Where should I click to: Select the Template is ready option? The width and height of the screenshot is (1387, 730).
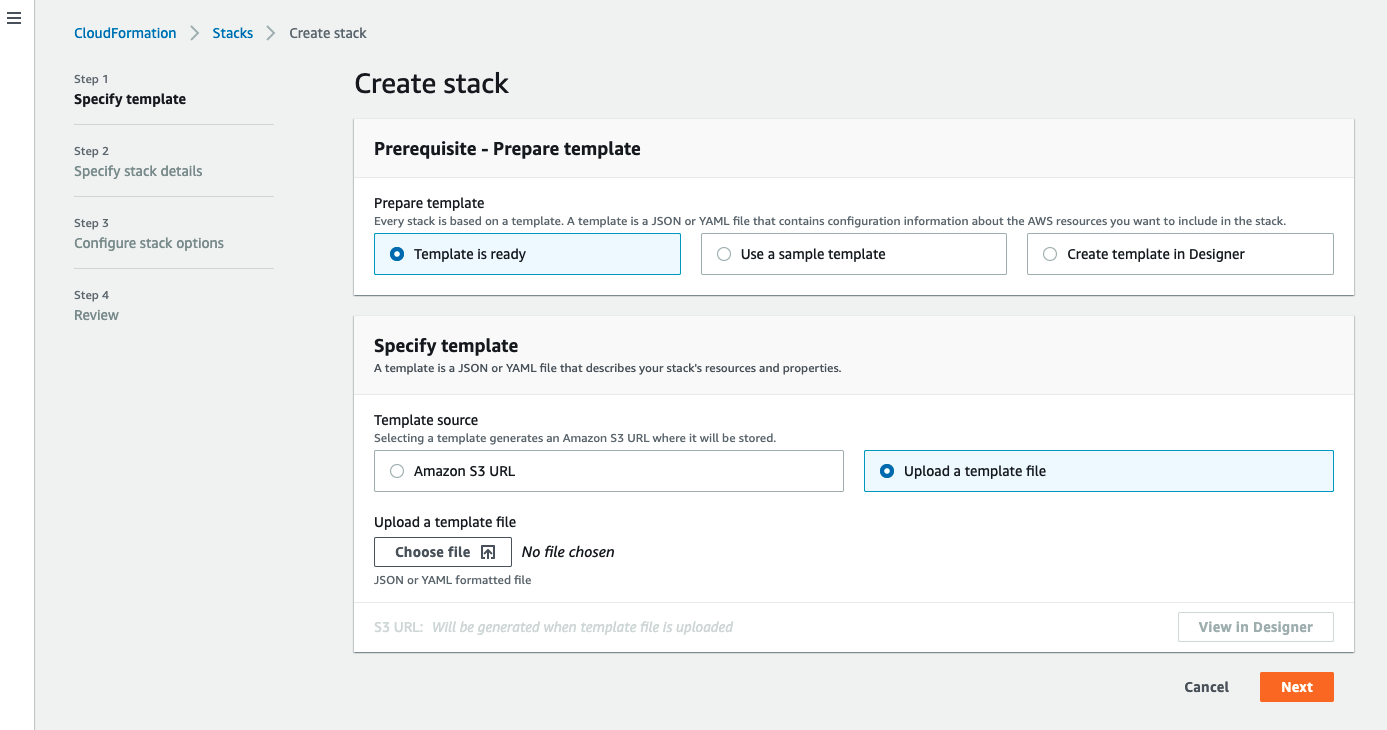pyautogui.click(x=397, y=254)
